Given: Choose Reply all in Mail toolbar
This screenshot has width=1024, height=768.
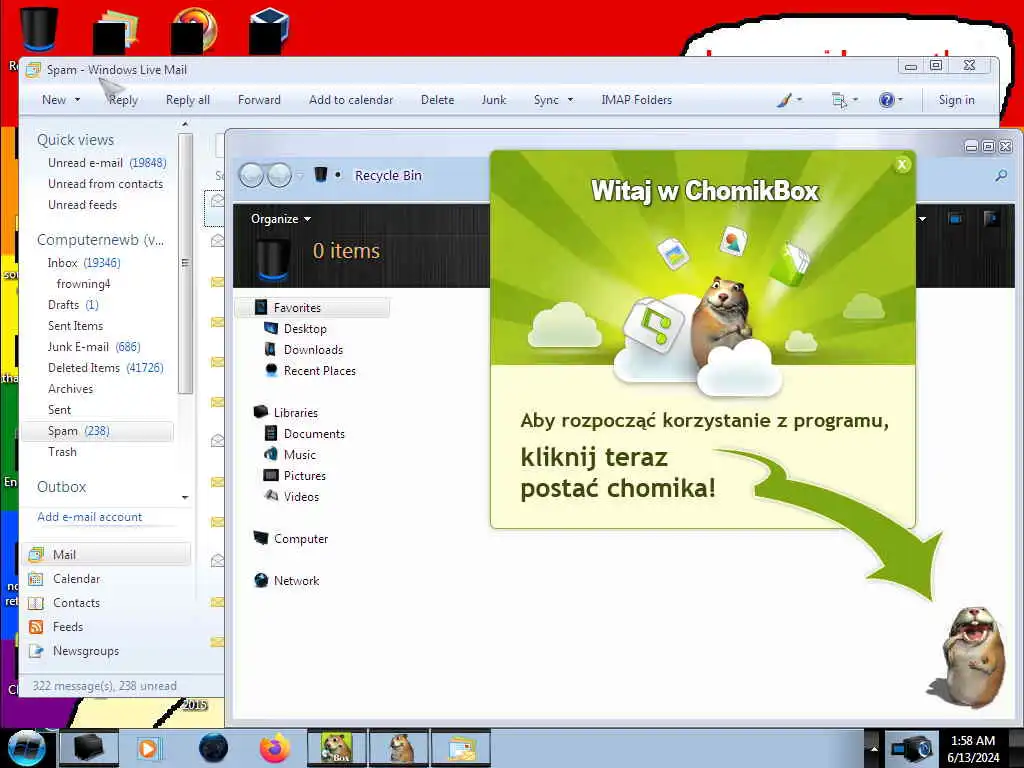Looking at the screenshot, I should 187,100.
